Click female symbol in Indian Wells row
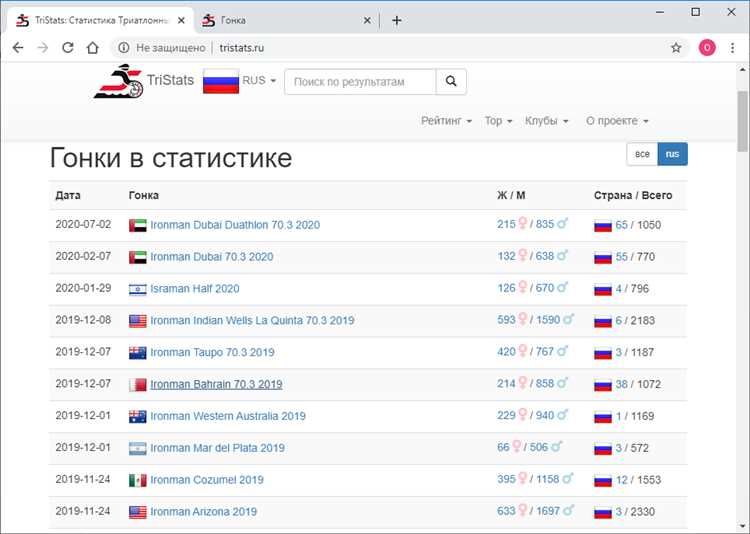Screen dimensions: 750x534 coord(523,319)
